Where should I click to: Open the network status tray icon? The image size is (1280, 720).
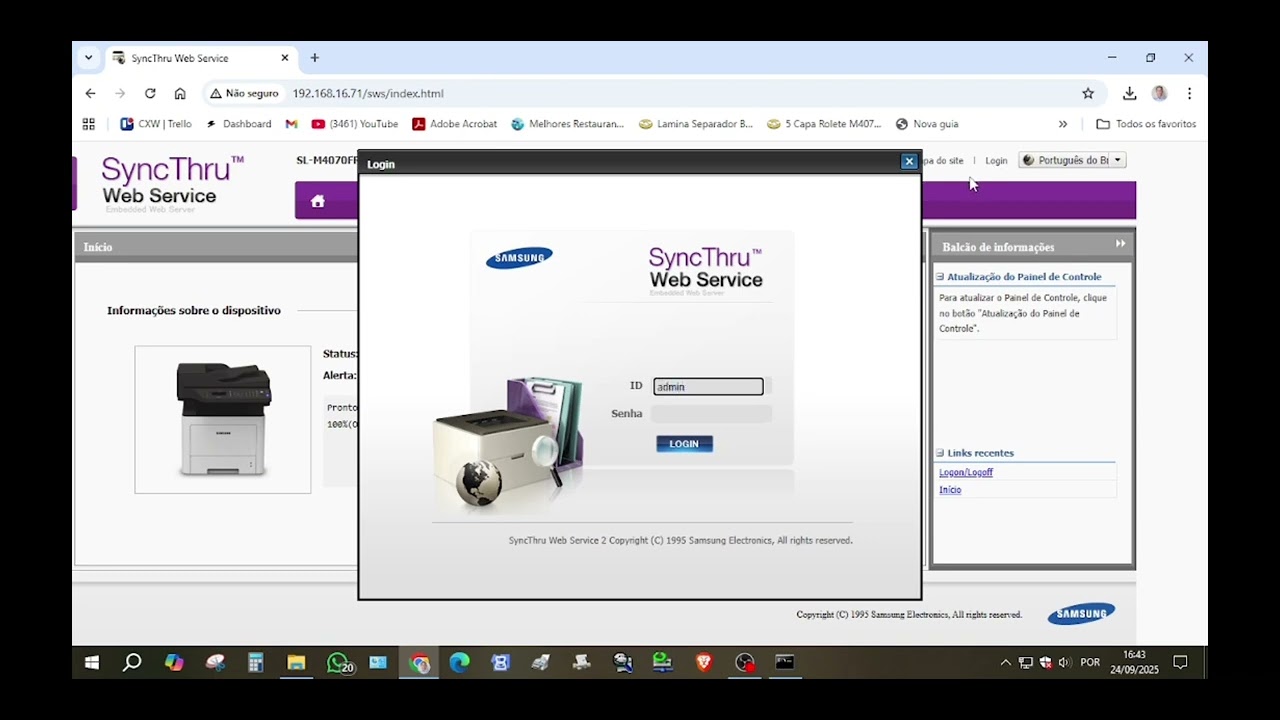pos(1025,662)
